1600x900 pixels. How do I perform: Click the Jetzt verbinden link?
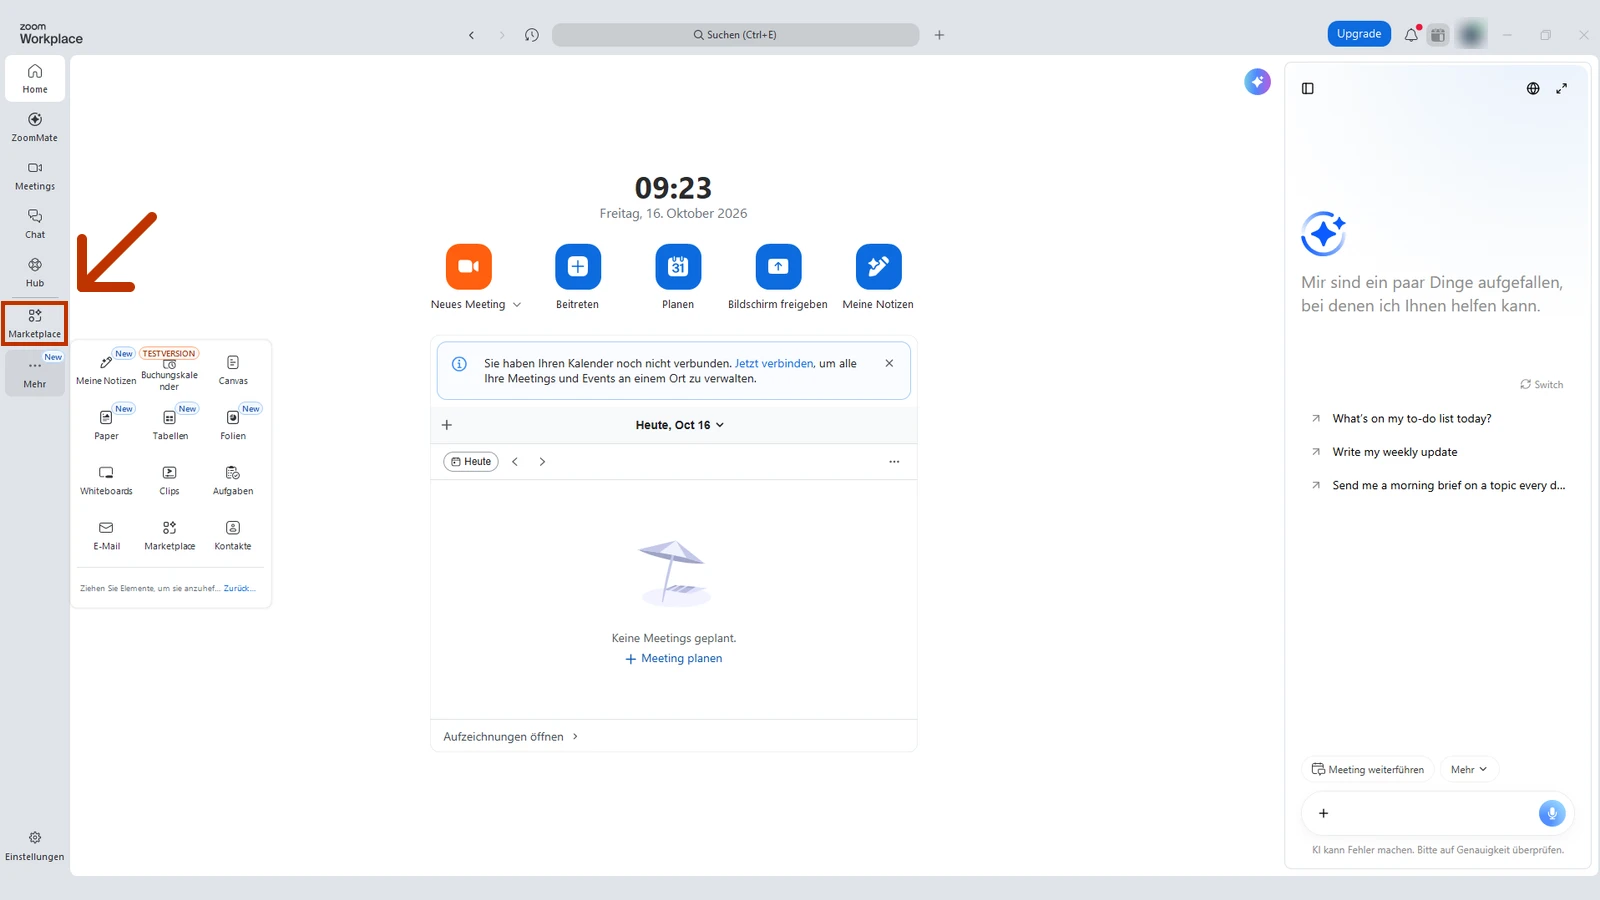tap(774, 364)
